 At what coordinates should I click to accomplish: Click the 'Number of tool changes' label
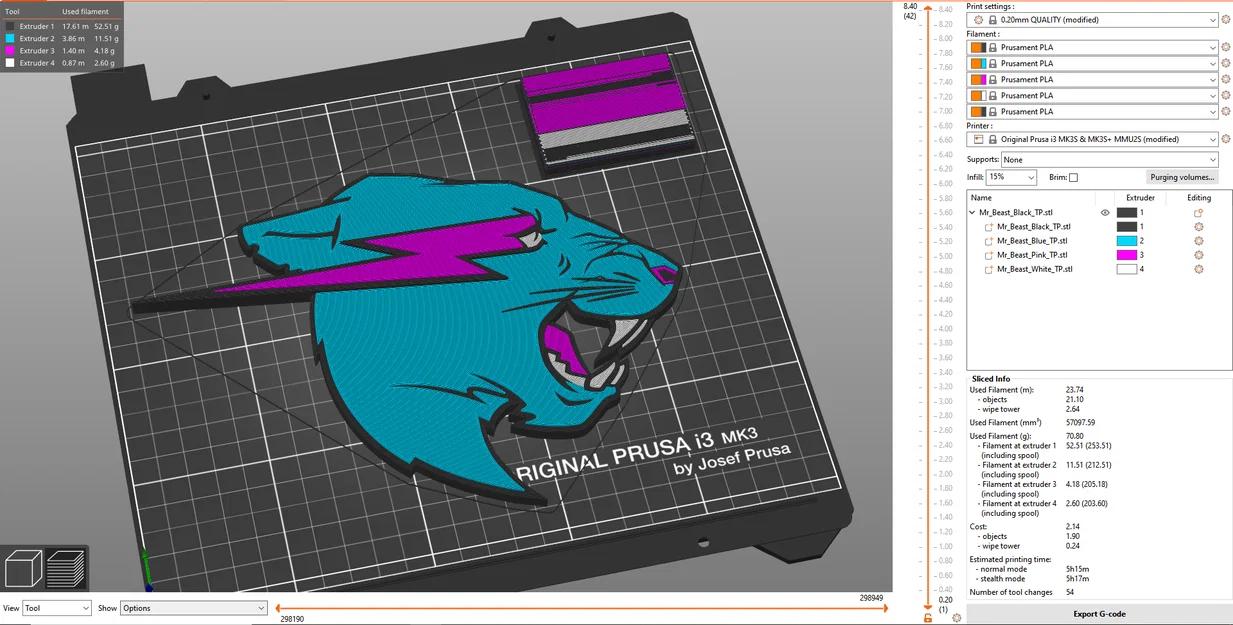pos(1011,592)
